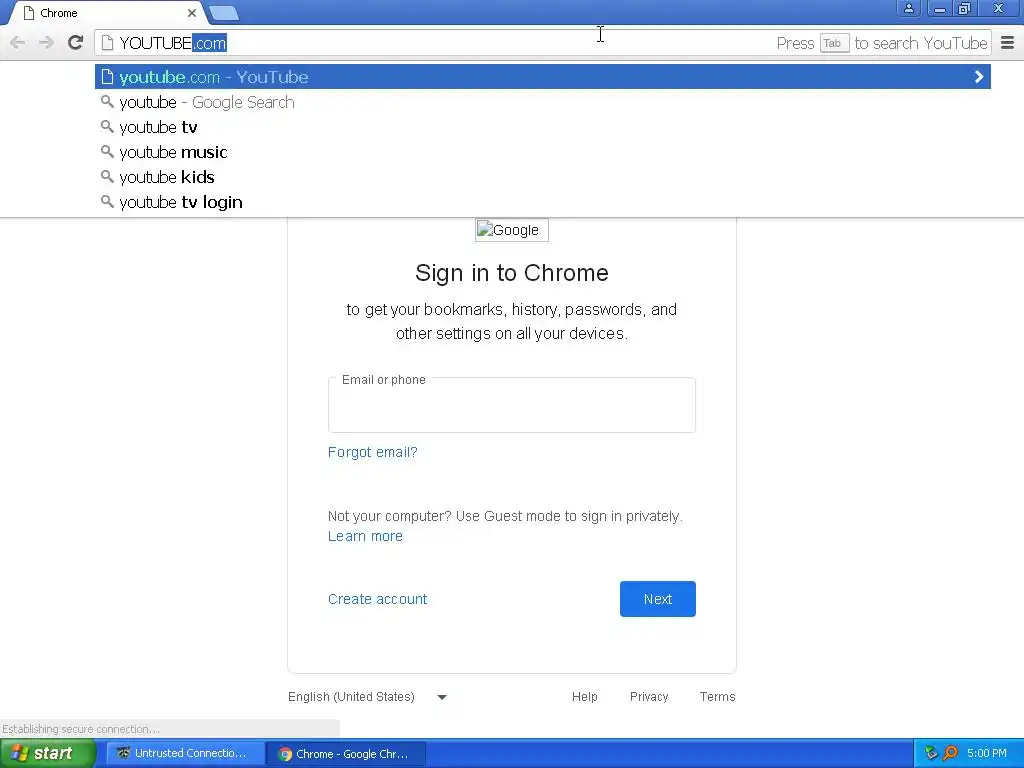Viewport: 1024px width, 768px height.
Task: Click the browser Forward arrow
Action: (46, 43)
